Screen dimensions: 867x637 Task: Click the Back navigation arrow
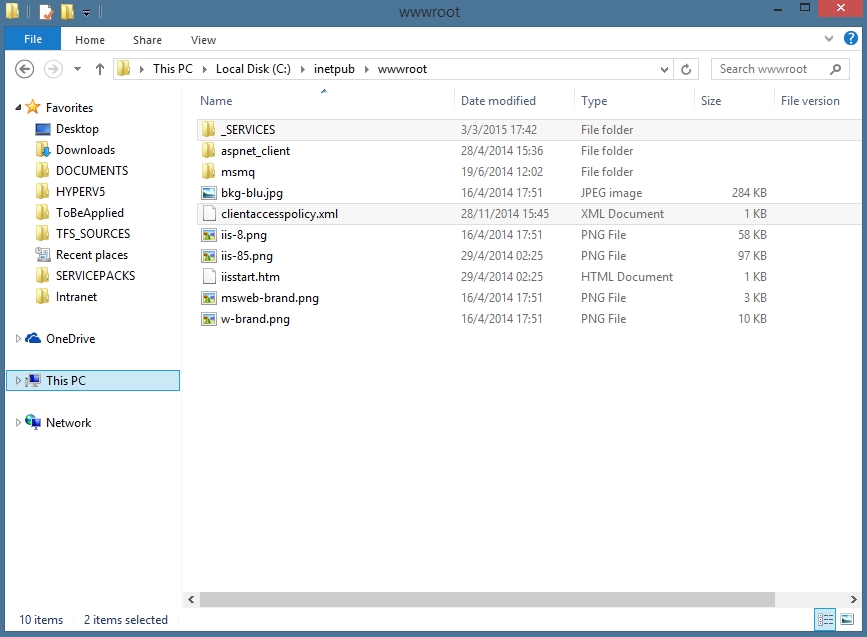(x=26, y=69)
